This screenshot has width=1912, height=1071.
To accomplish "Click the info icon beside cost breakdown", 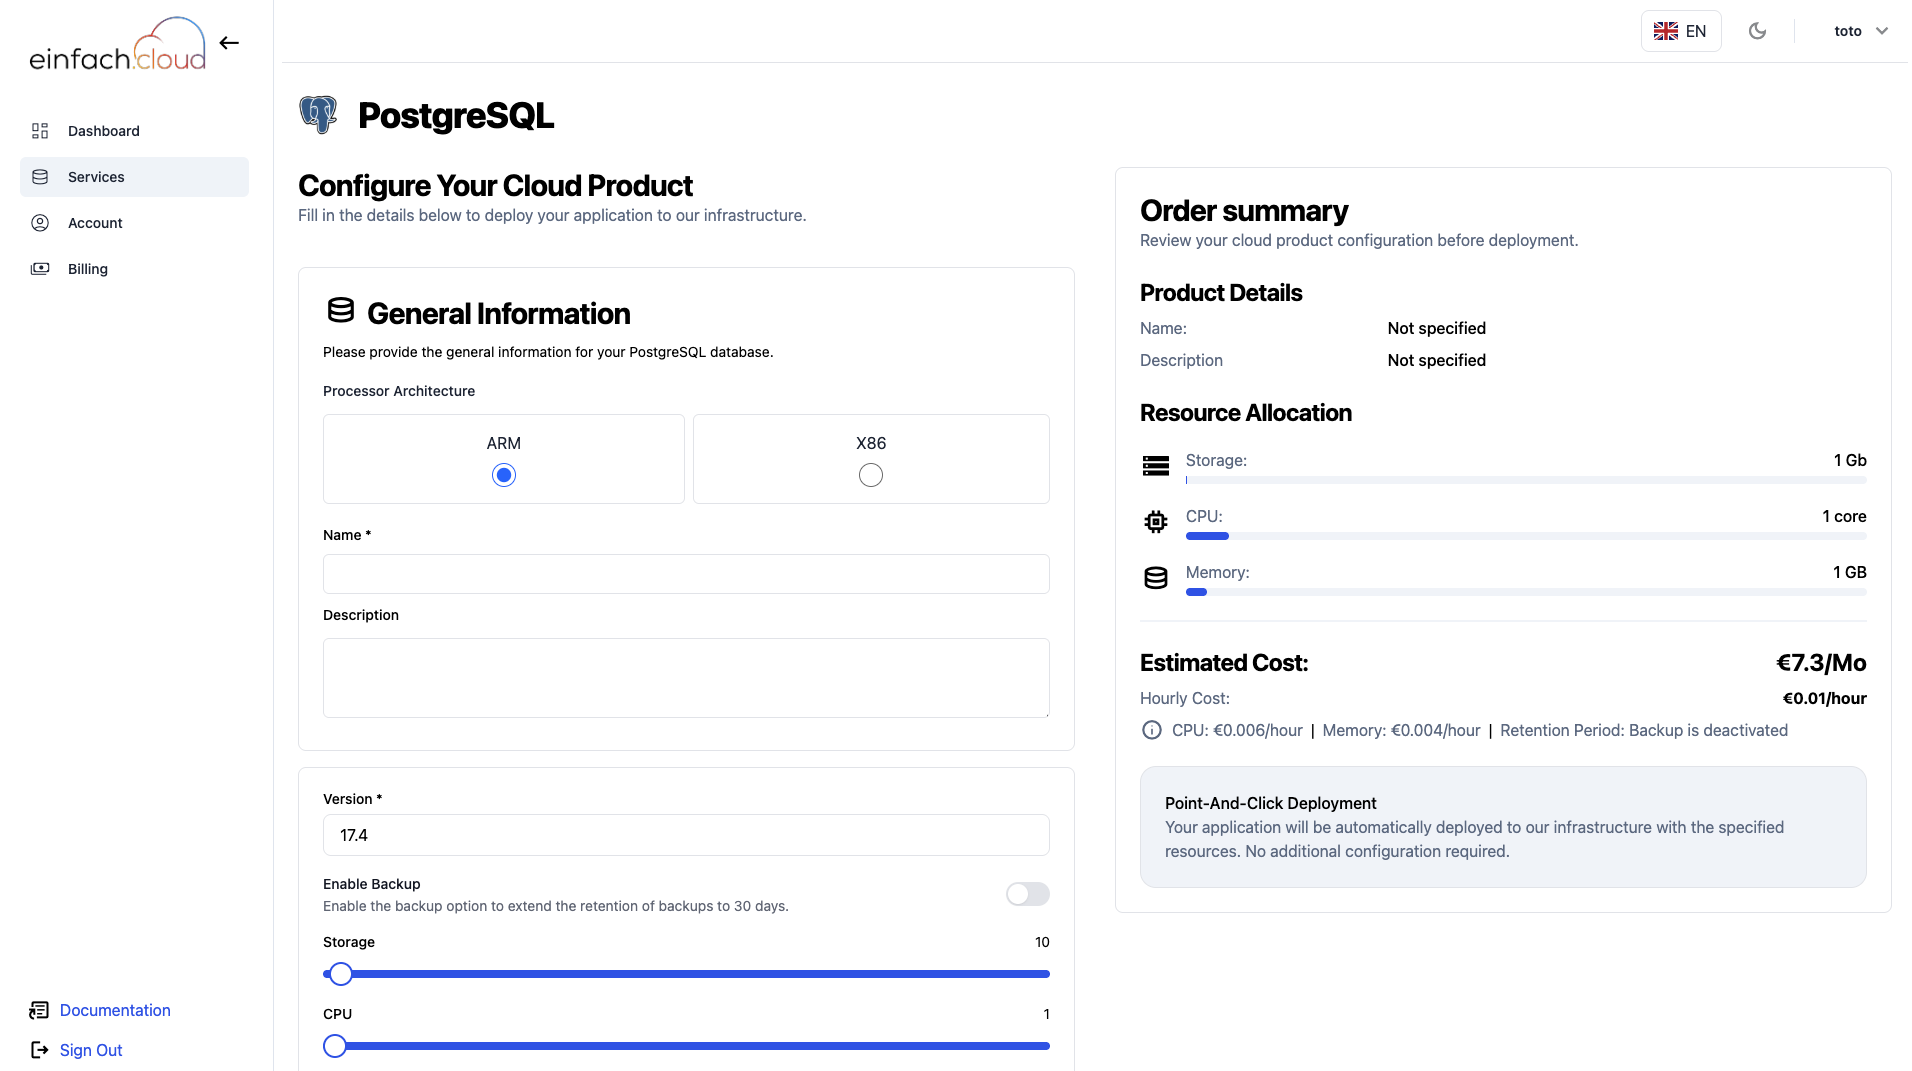I will (1152, 730).
